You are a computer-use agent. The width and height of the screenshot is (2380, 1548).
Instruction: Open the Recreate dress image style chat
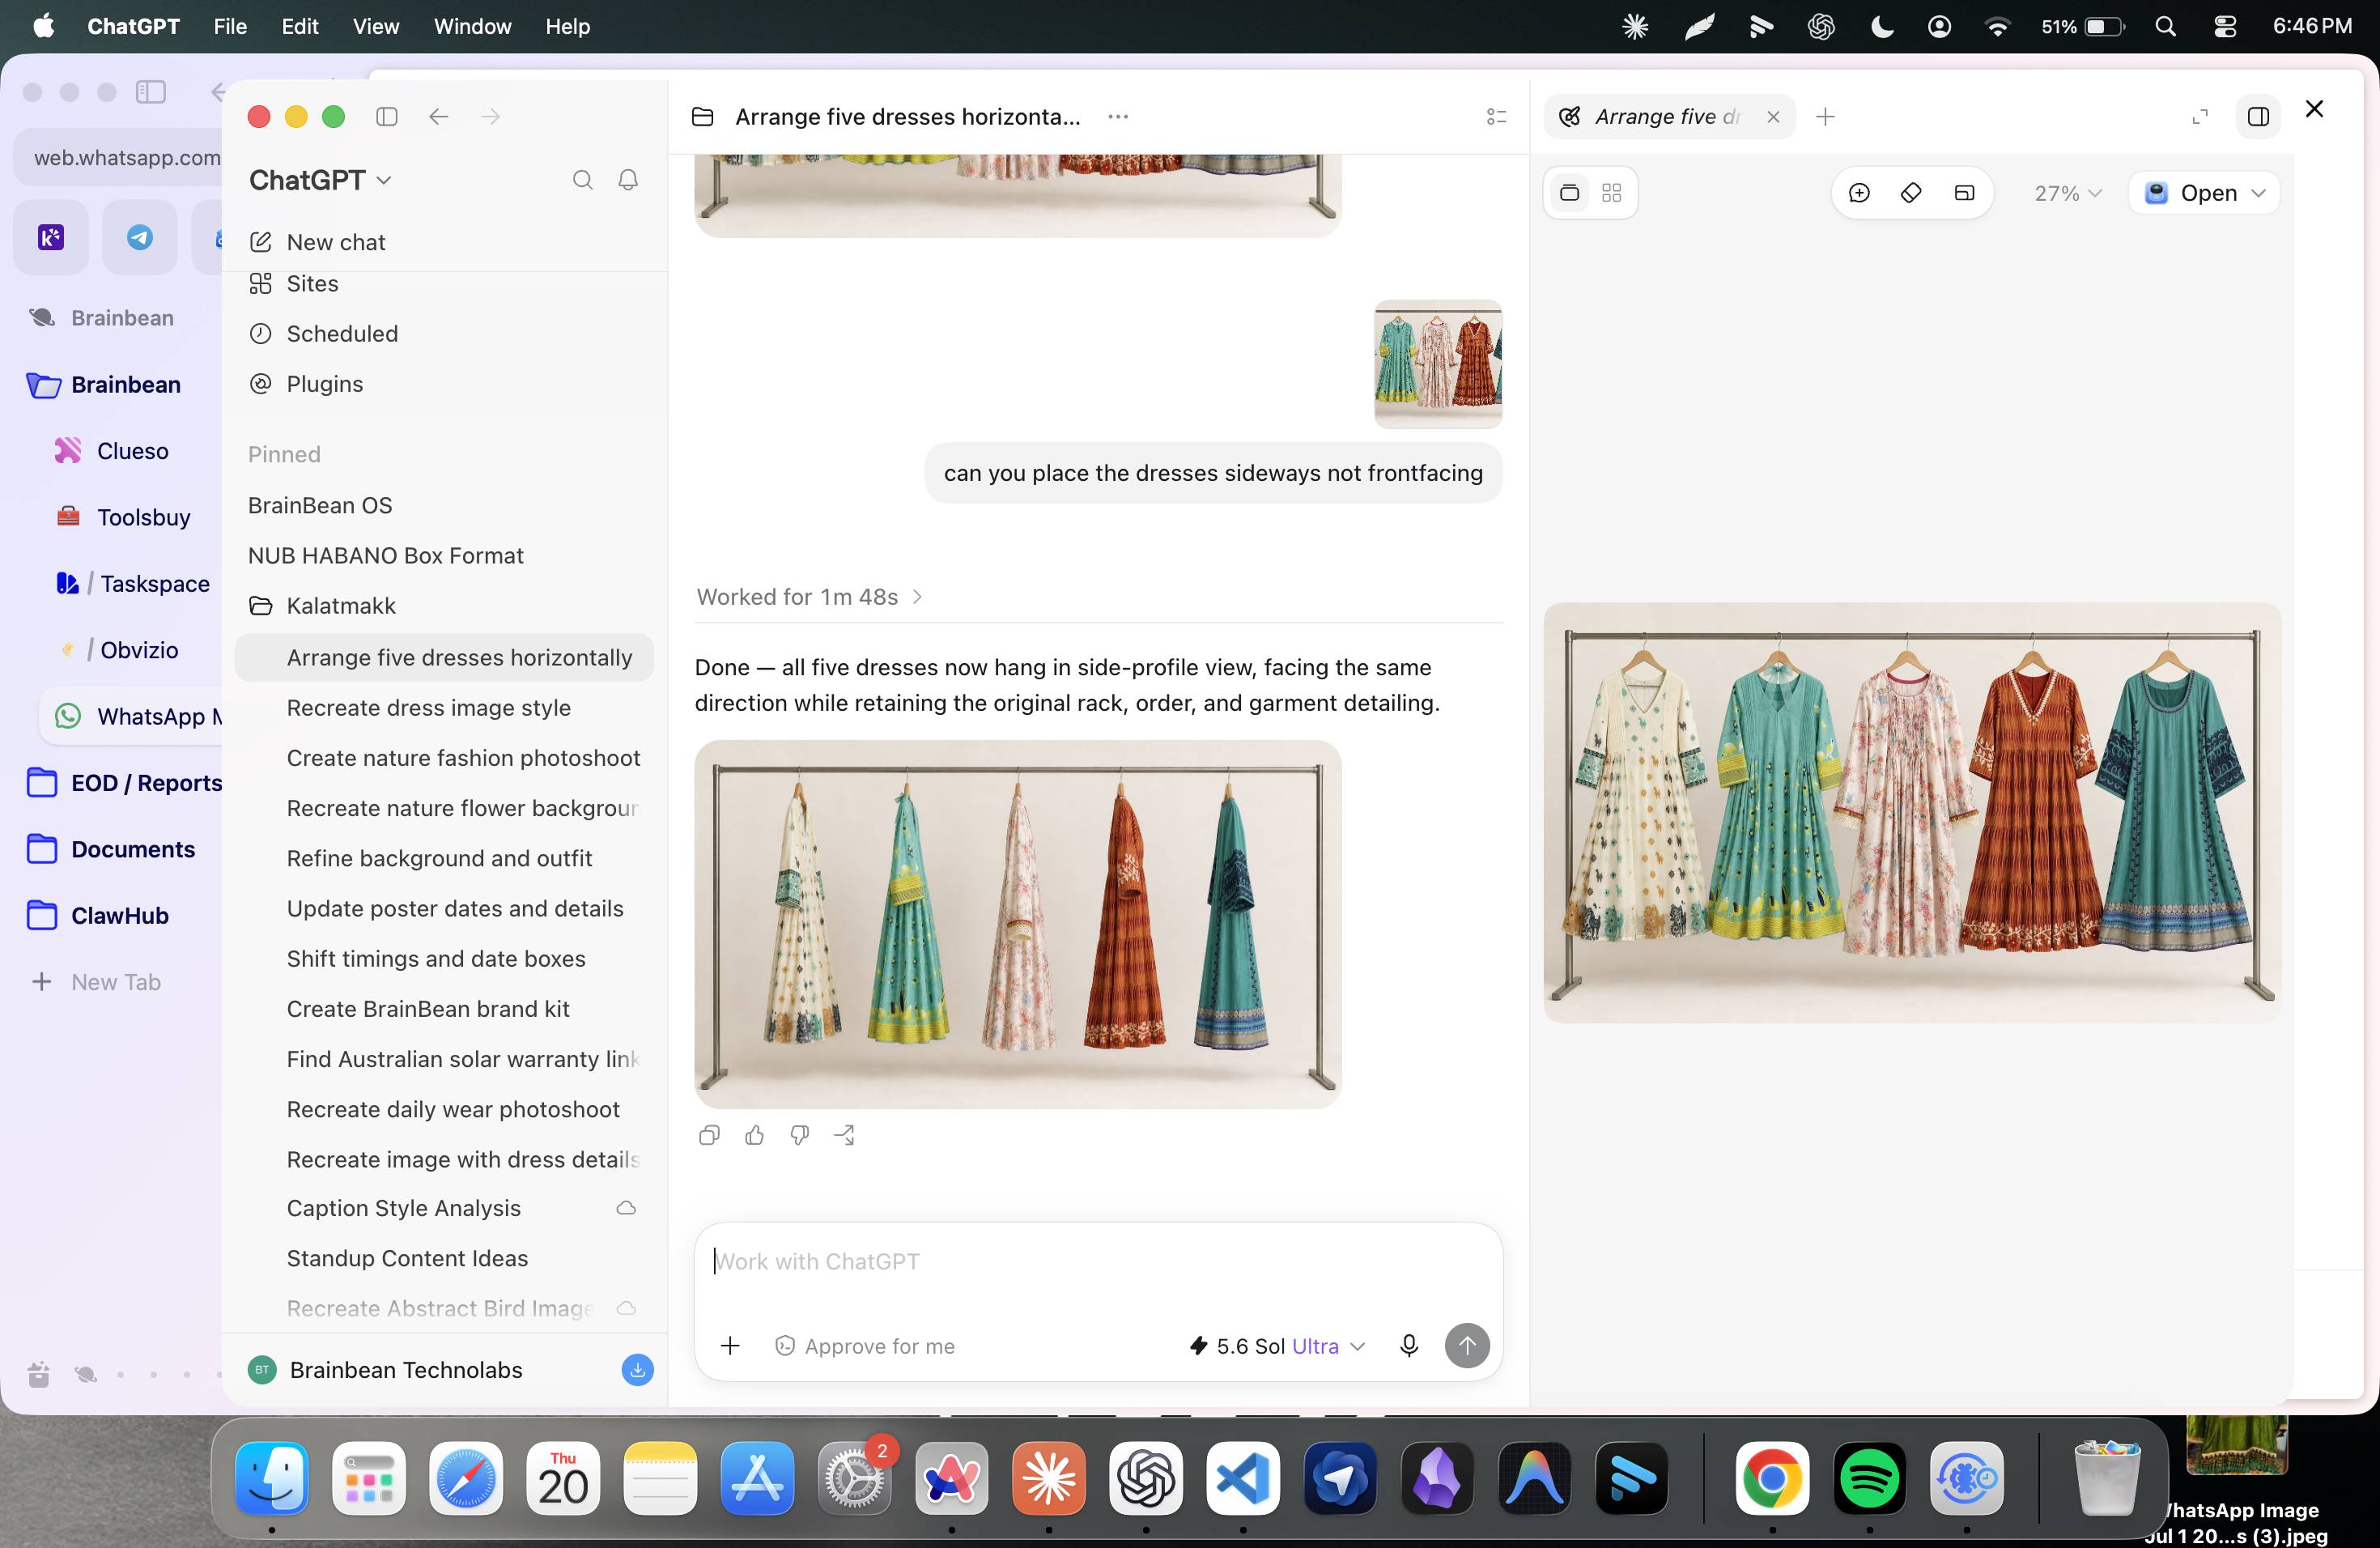[429, 708]
